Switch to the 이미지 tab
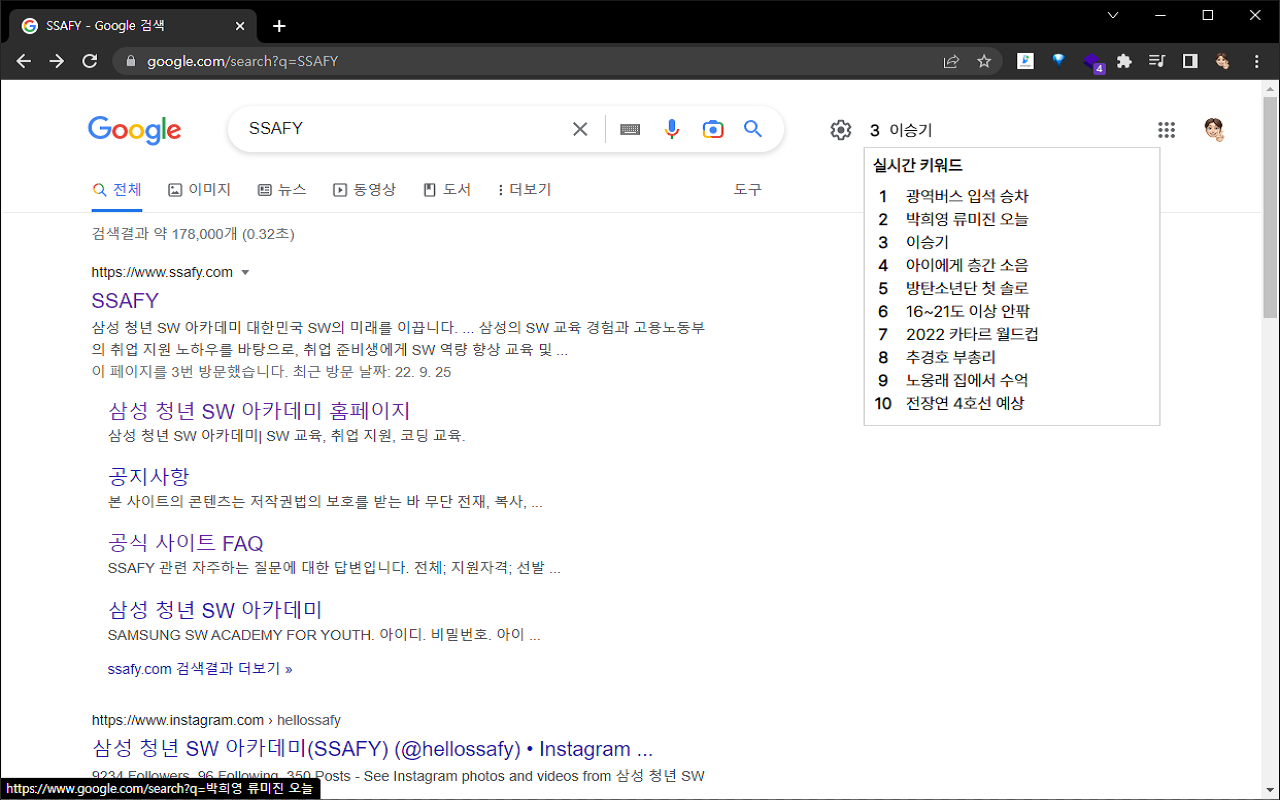This screenshot has height=800, width=1280. (x=200, y=190)
